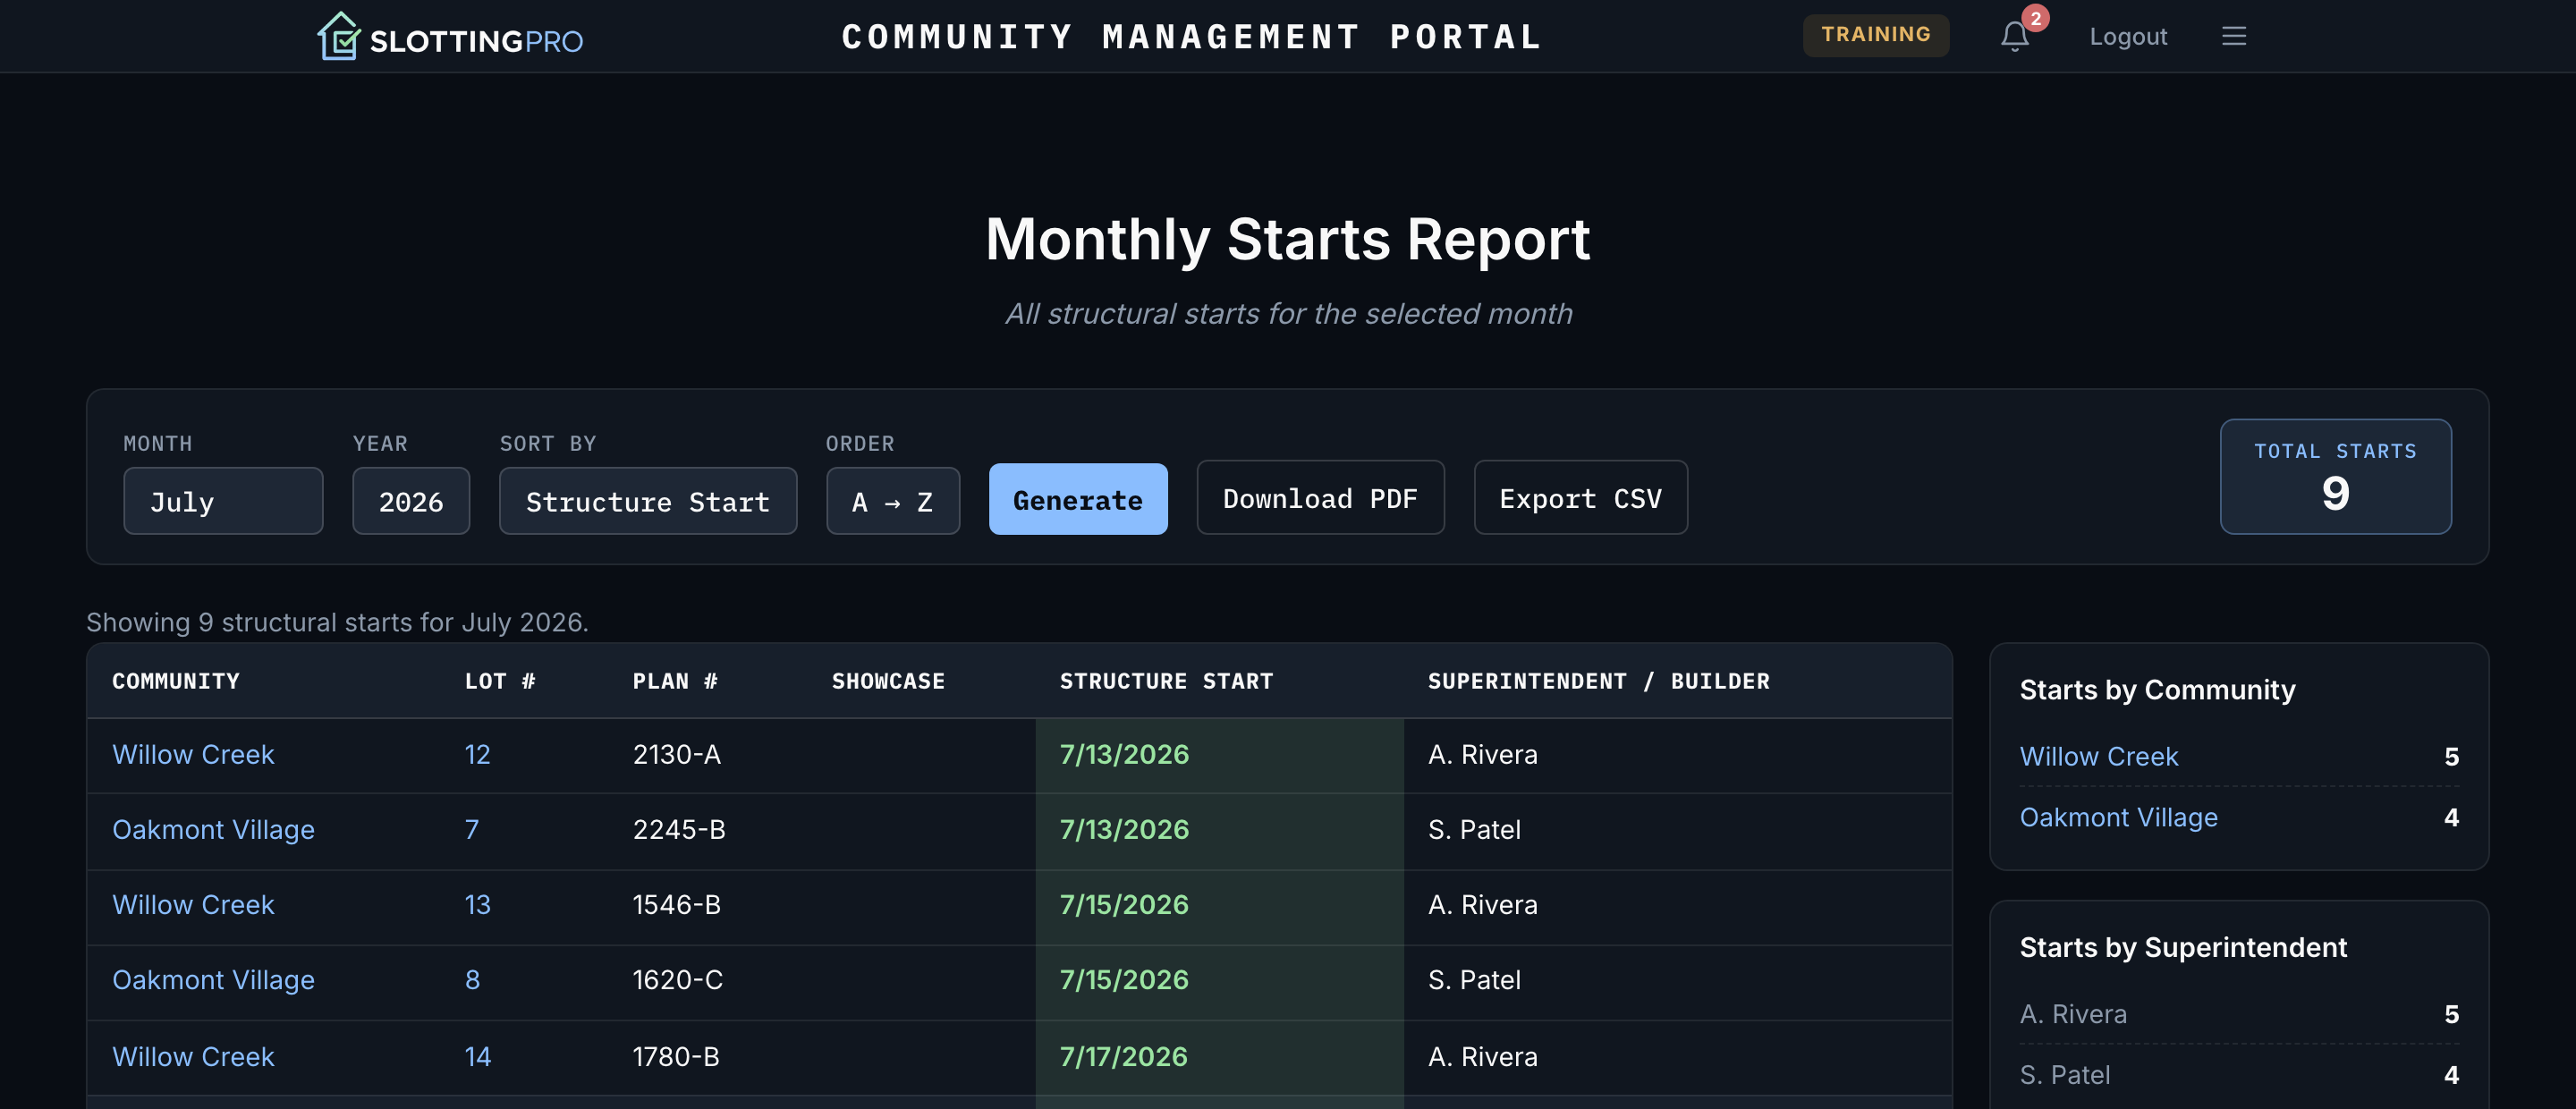Click the Starts by Community heading

2157,690
